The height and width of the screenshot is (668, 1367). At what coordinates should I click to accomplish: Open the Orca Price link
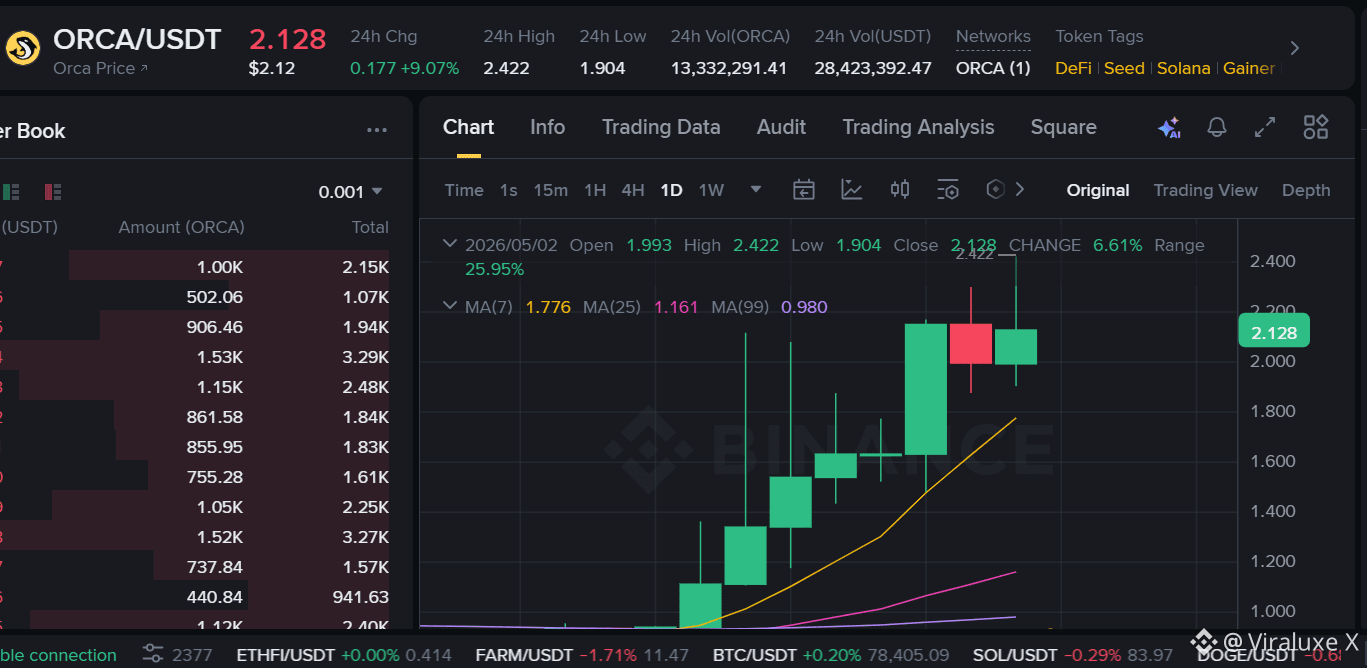(100, 68)
